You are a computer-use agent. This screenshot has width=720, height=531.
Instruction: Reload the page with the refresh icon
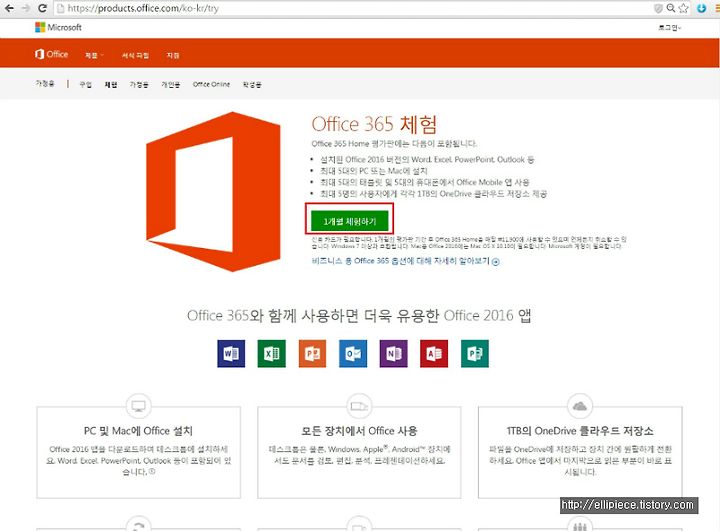click(x=42, y=8)
